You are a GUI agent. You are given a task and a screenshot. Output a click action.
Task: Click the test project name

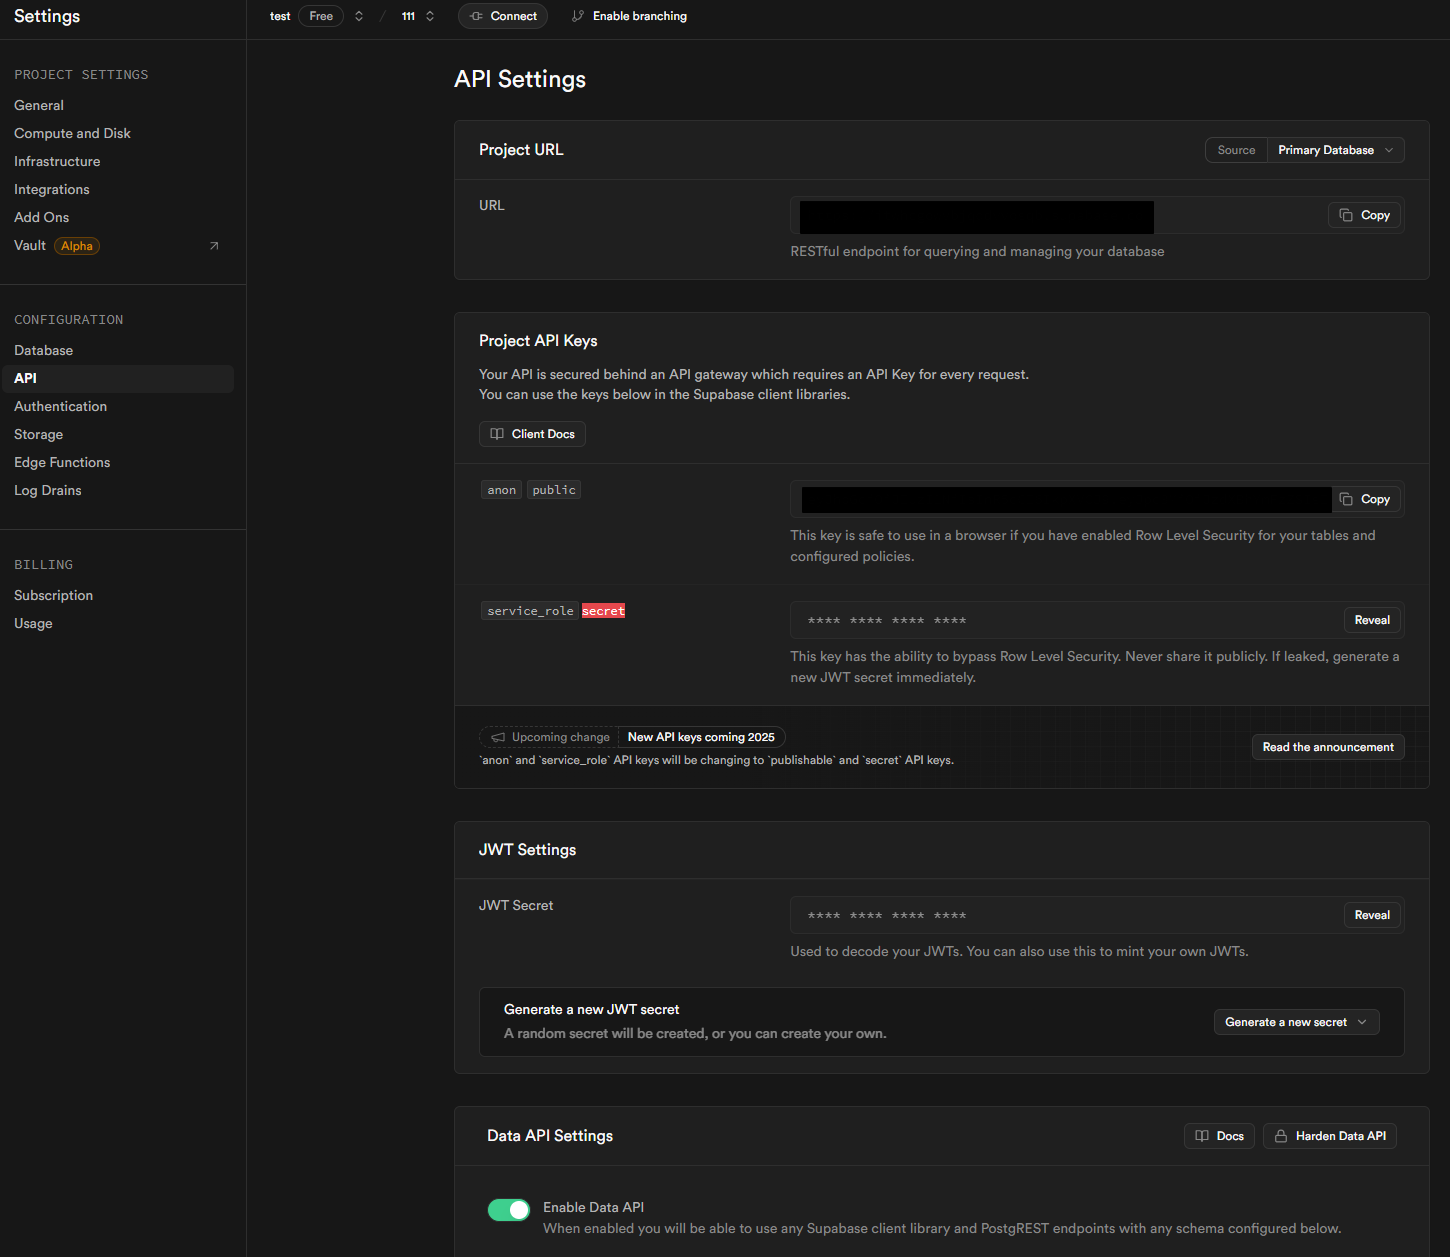coord(280,16)
